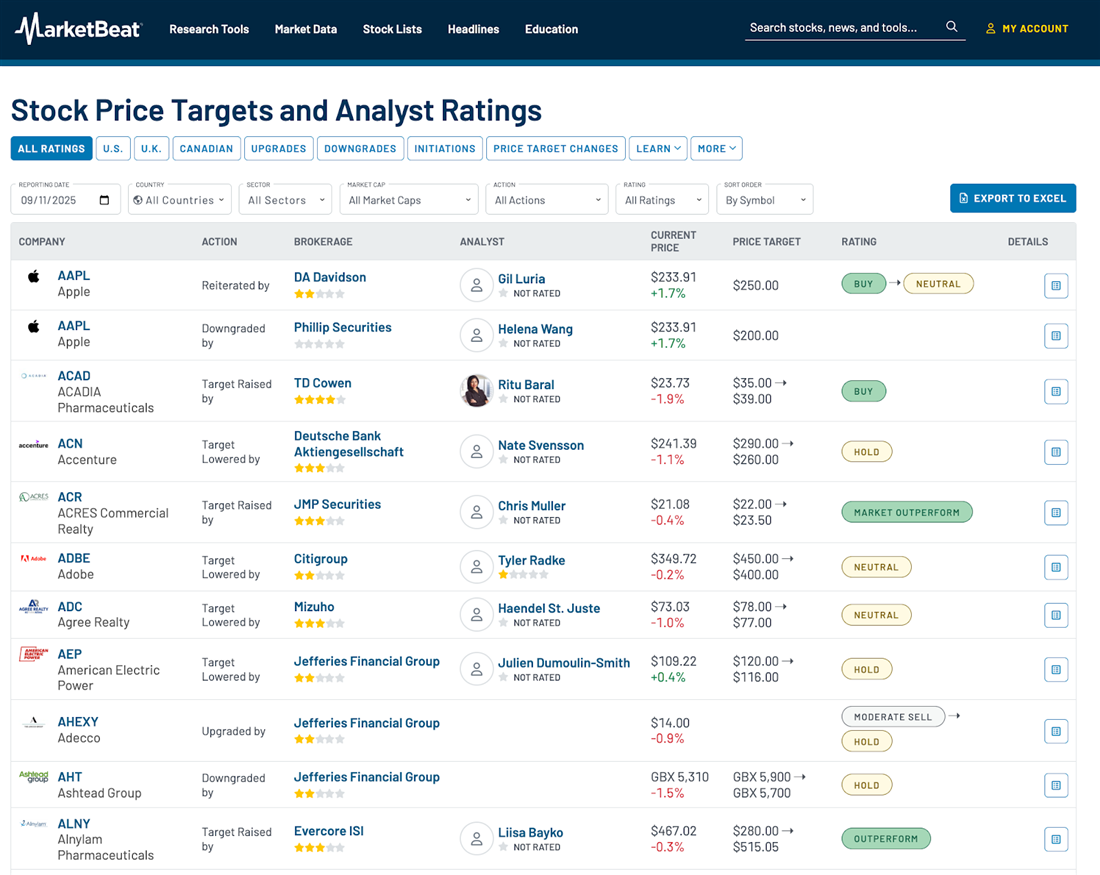This screenshot has width=1100, height=875.
Task: Open the TD Cowen brokerage link
Action: click(x=322, y=383)
